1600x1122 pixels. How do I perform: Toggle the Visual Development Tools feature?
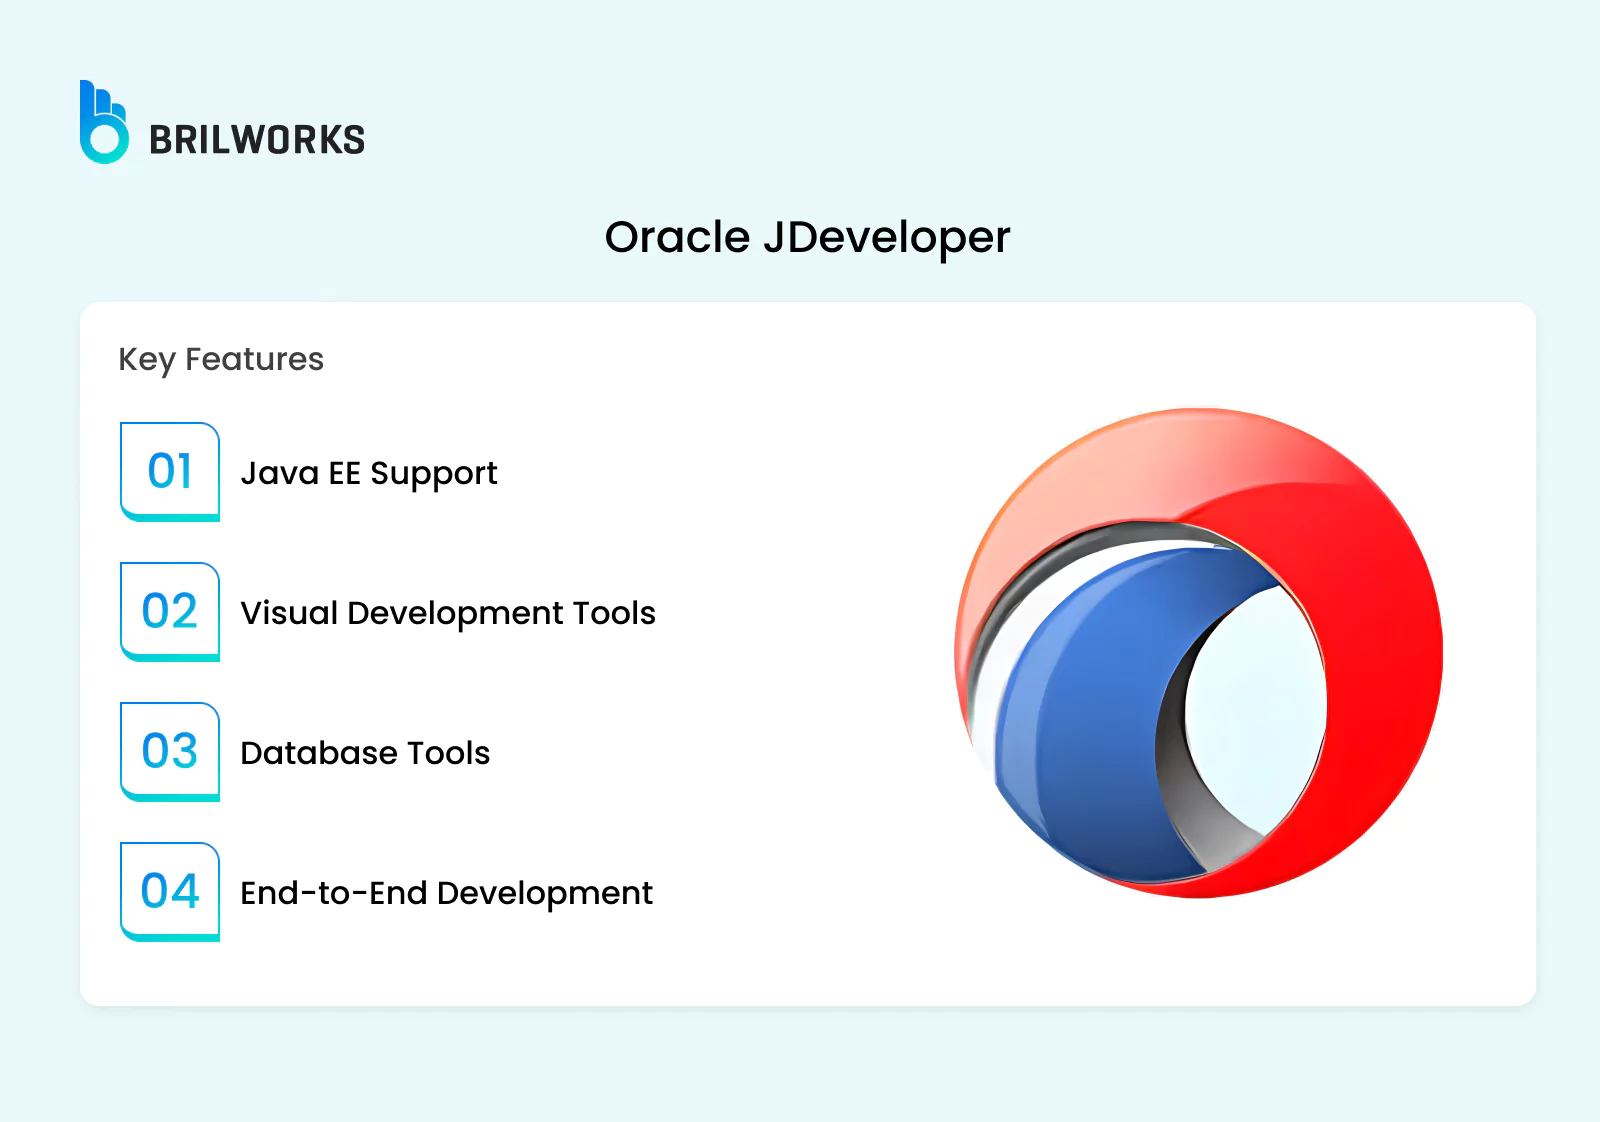pyautogui.click(x=447, y=613)
